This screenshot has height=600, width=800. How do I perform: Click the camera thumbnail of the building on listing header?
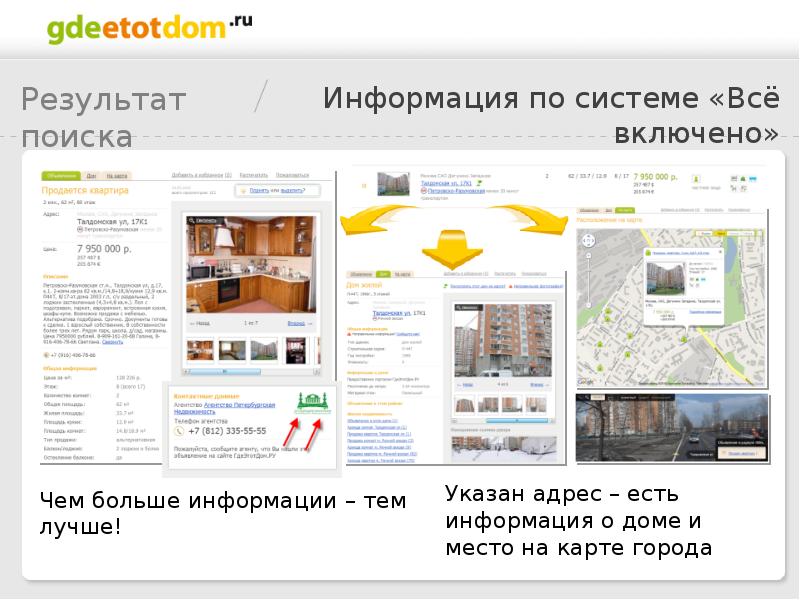(x=392, y=184)
